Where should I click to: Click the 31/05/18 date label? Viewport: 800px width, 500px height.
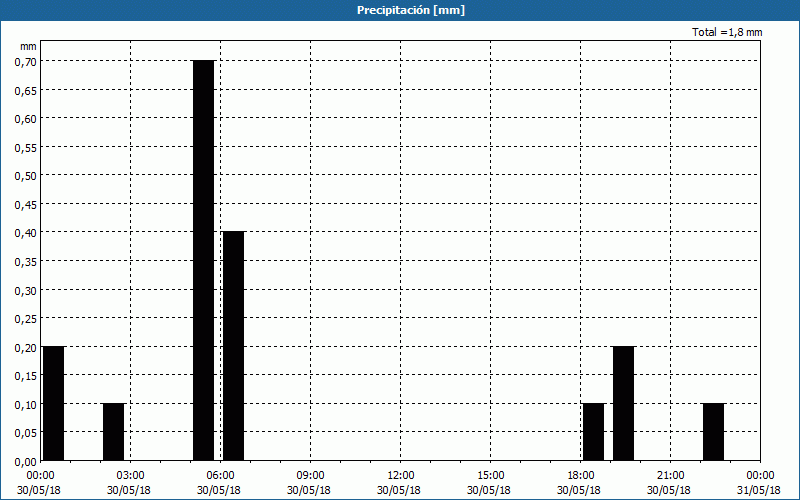[x=759, y=490]
